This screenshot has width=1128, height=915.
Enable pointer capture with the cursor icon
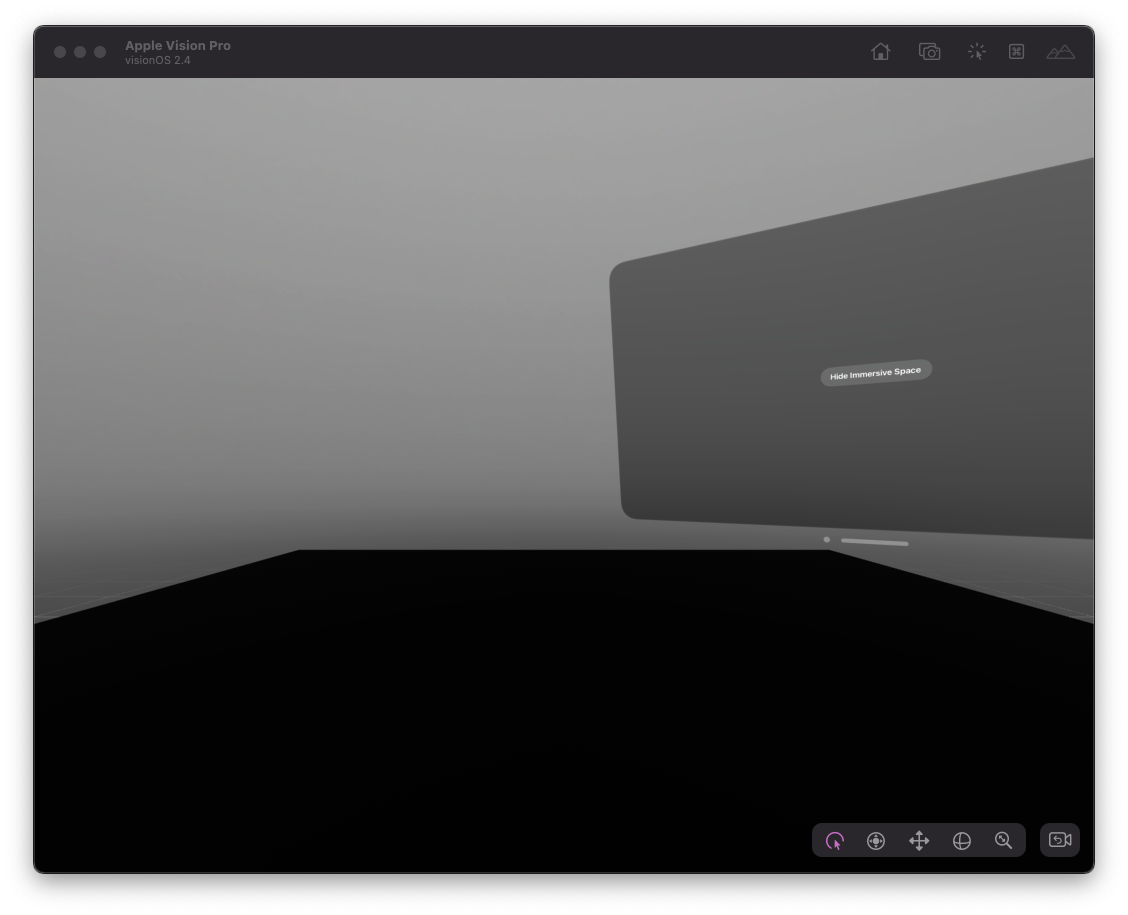976,52
